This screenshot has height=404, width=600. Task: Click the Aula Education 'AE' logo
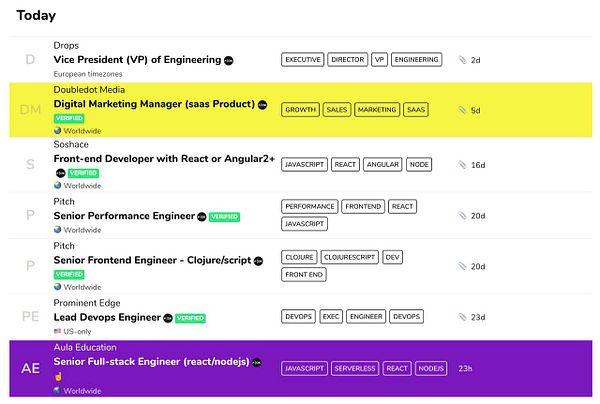30,368
